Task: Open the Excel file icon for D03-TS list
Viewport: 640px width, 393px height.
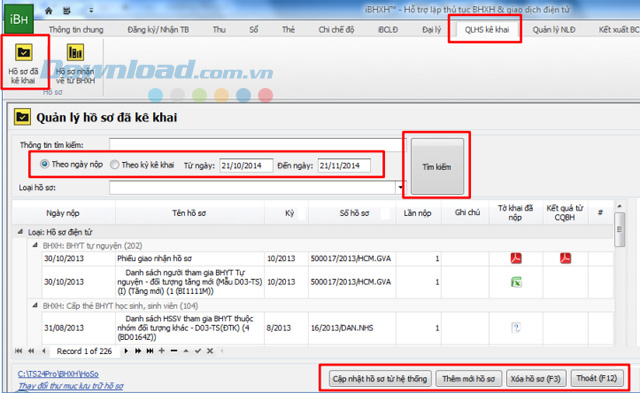Action: click(x=516, y=282)
